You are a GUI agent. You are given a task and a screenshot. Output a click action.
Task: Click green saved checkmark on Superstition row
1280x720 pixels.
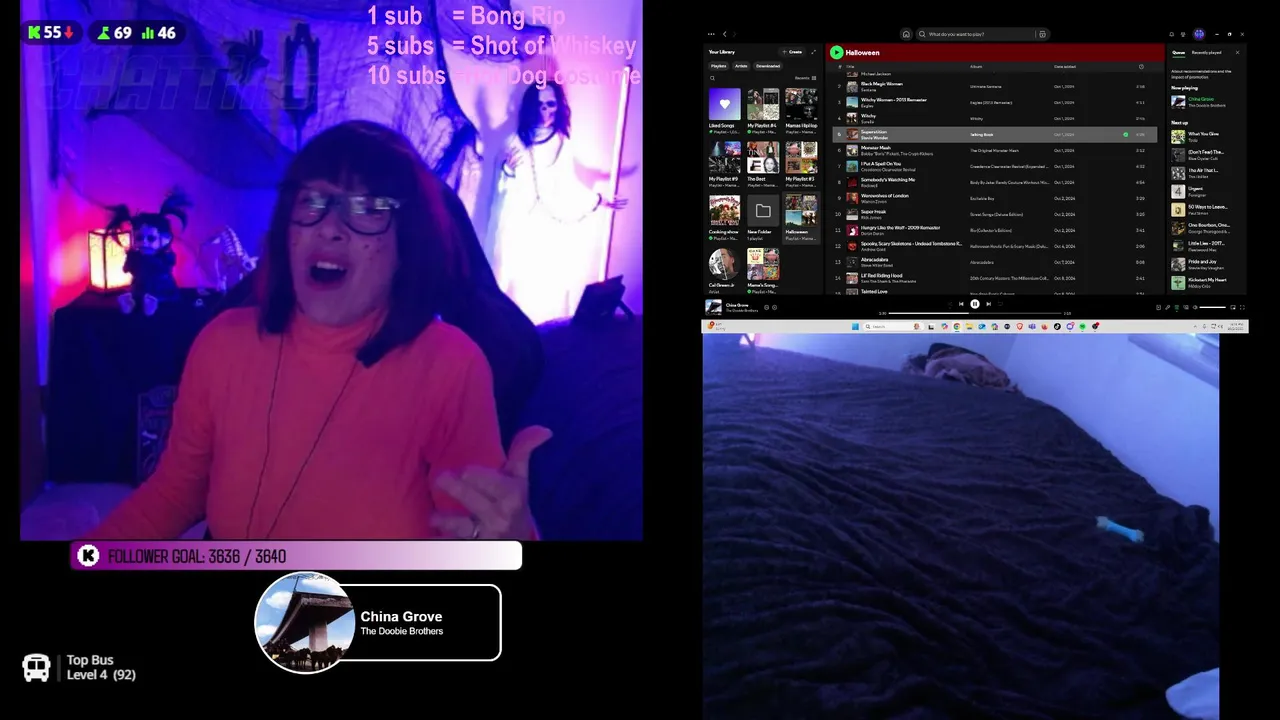coord(1125,134)
